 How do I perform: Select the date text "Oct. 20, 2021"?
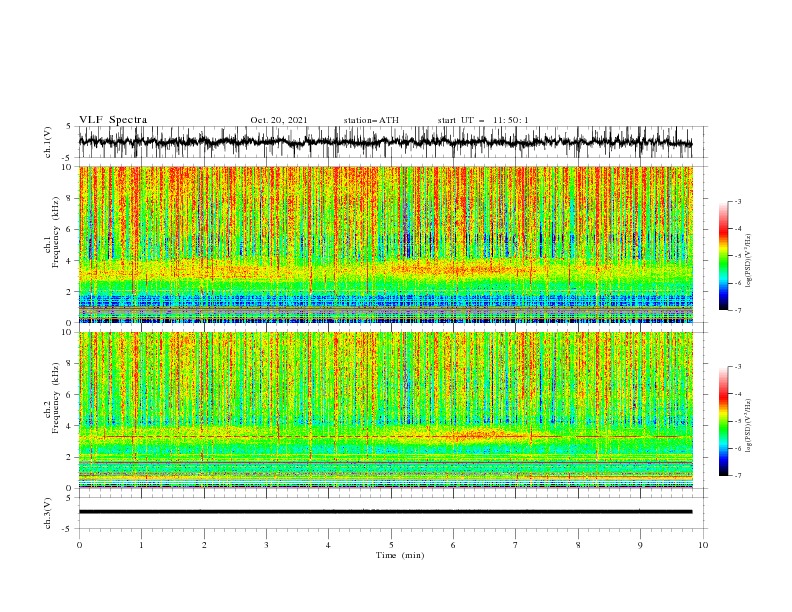point(279,120)
